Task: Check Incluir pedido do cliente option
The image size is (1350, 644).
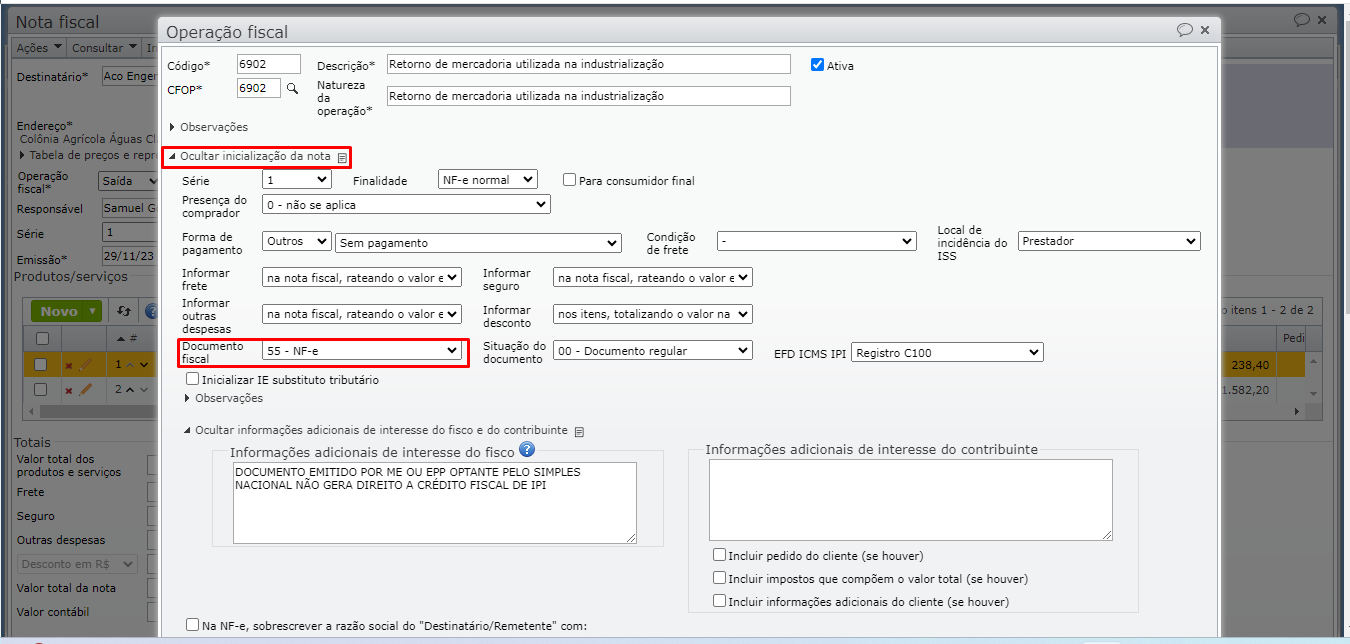Action: coord(719,555)
